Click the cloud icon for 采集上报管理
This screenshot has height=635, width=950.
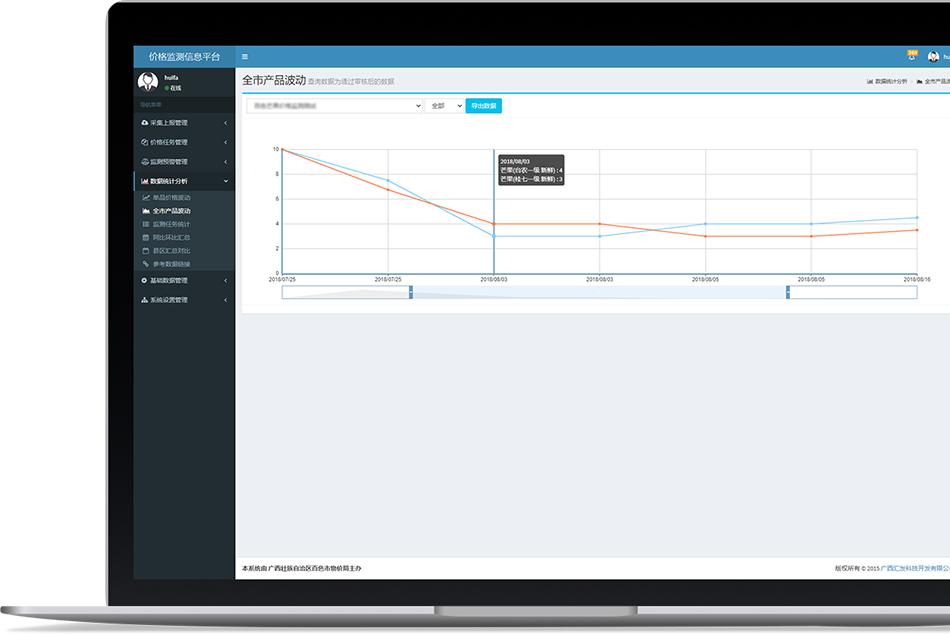tap(144, 122)
